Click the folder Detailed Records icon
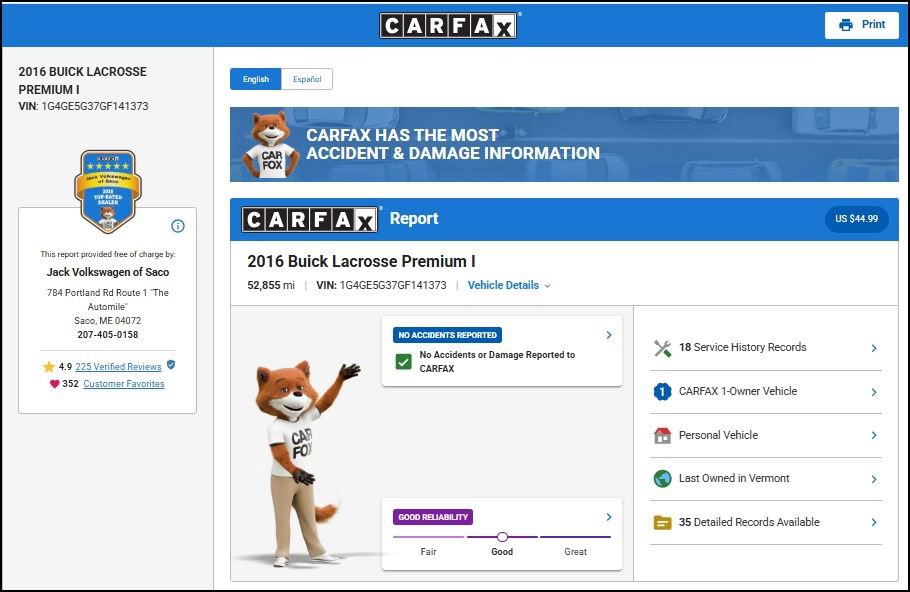910x592 pixels. (662, 522)
